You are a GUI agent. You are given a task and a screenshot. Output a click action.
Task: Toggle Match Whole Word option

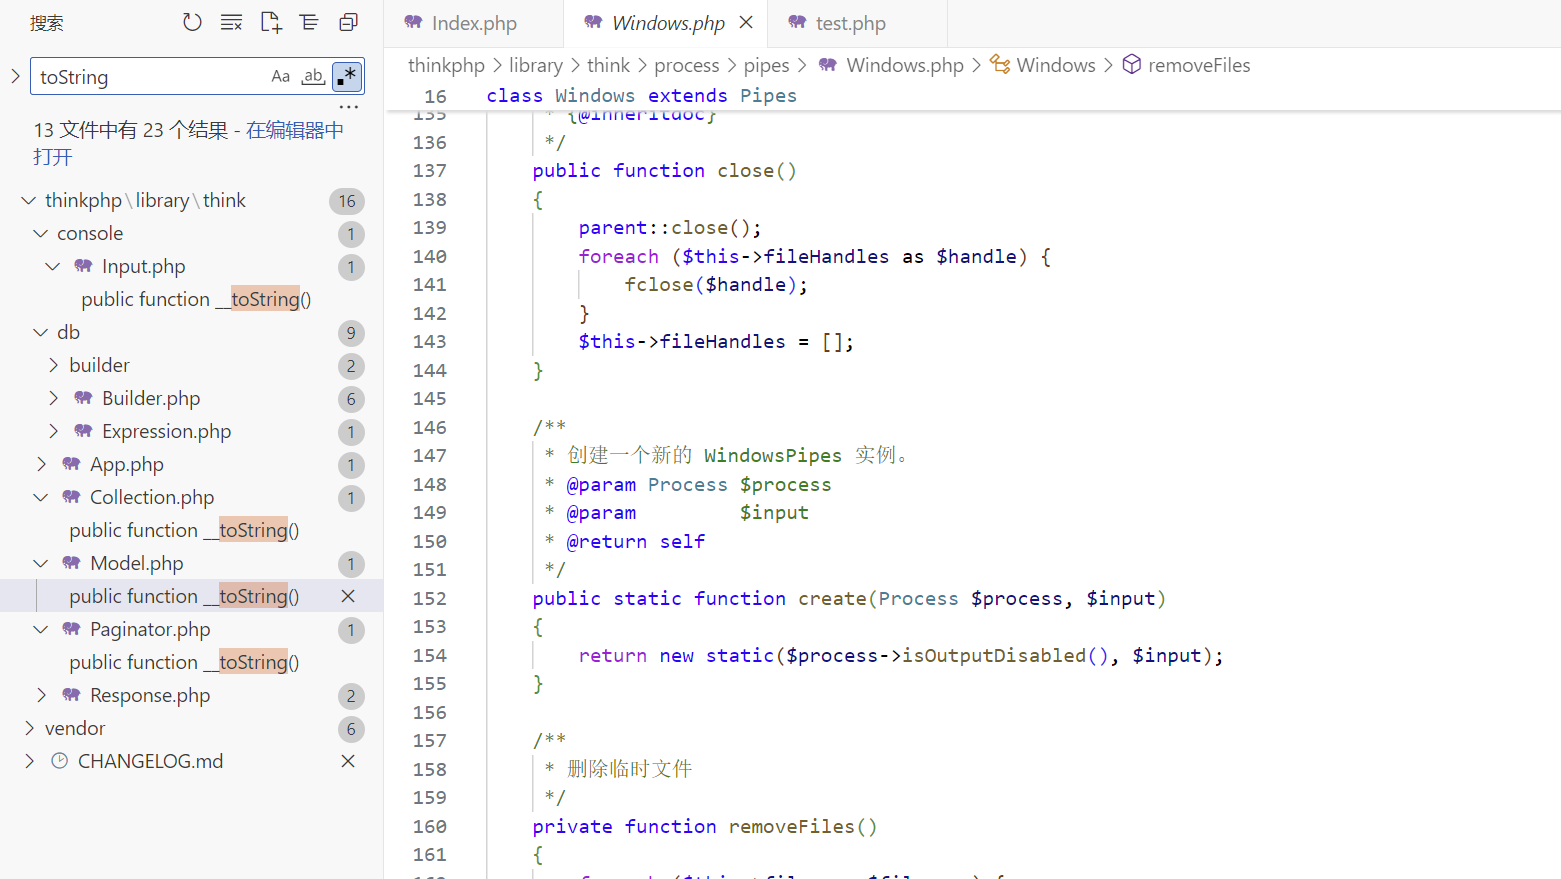[313, 76]
